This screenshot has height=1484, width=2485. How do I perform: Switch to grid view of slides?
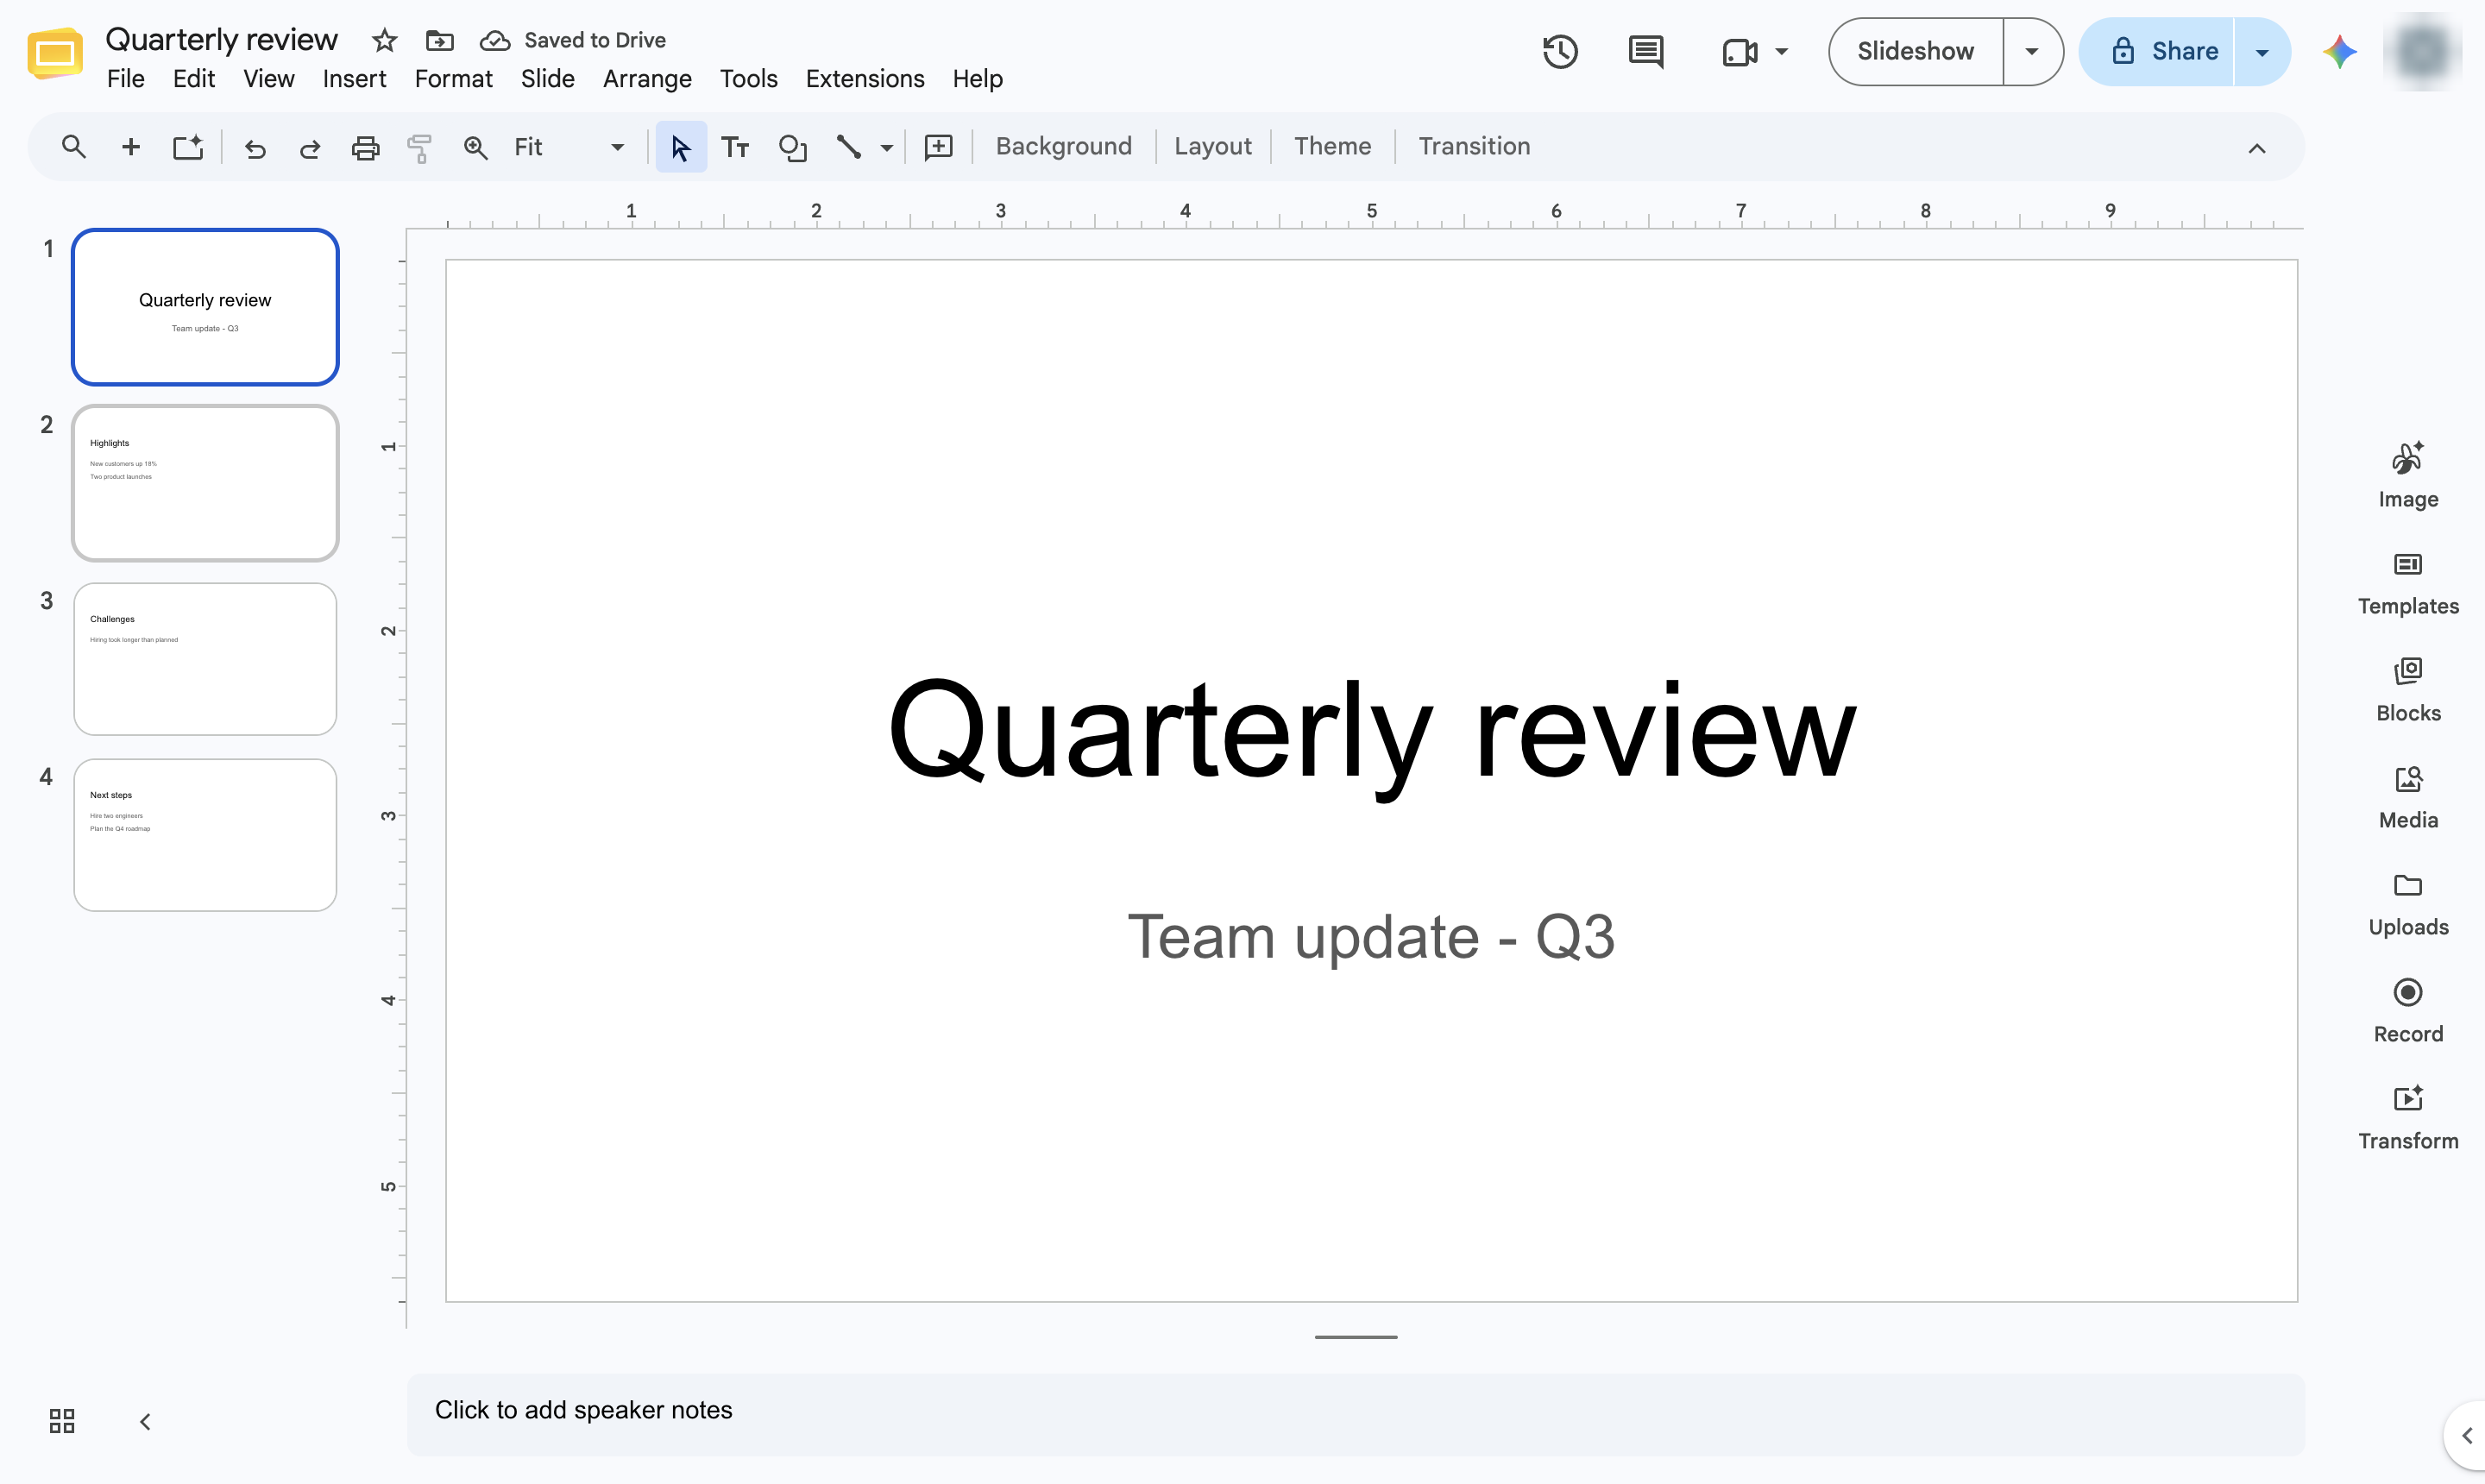[62, 1421]
